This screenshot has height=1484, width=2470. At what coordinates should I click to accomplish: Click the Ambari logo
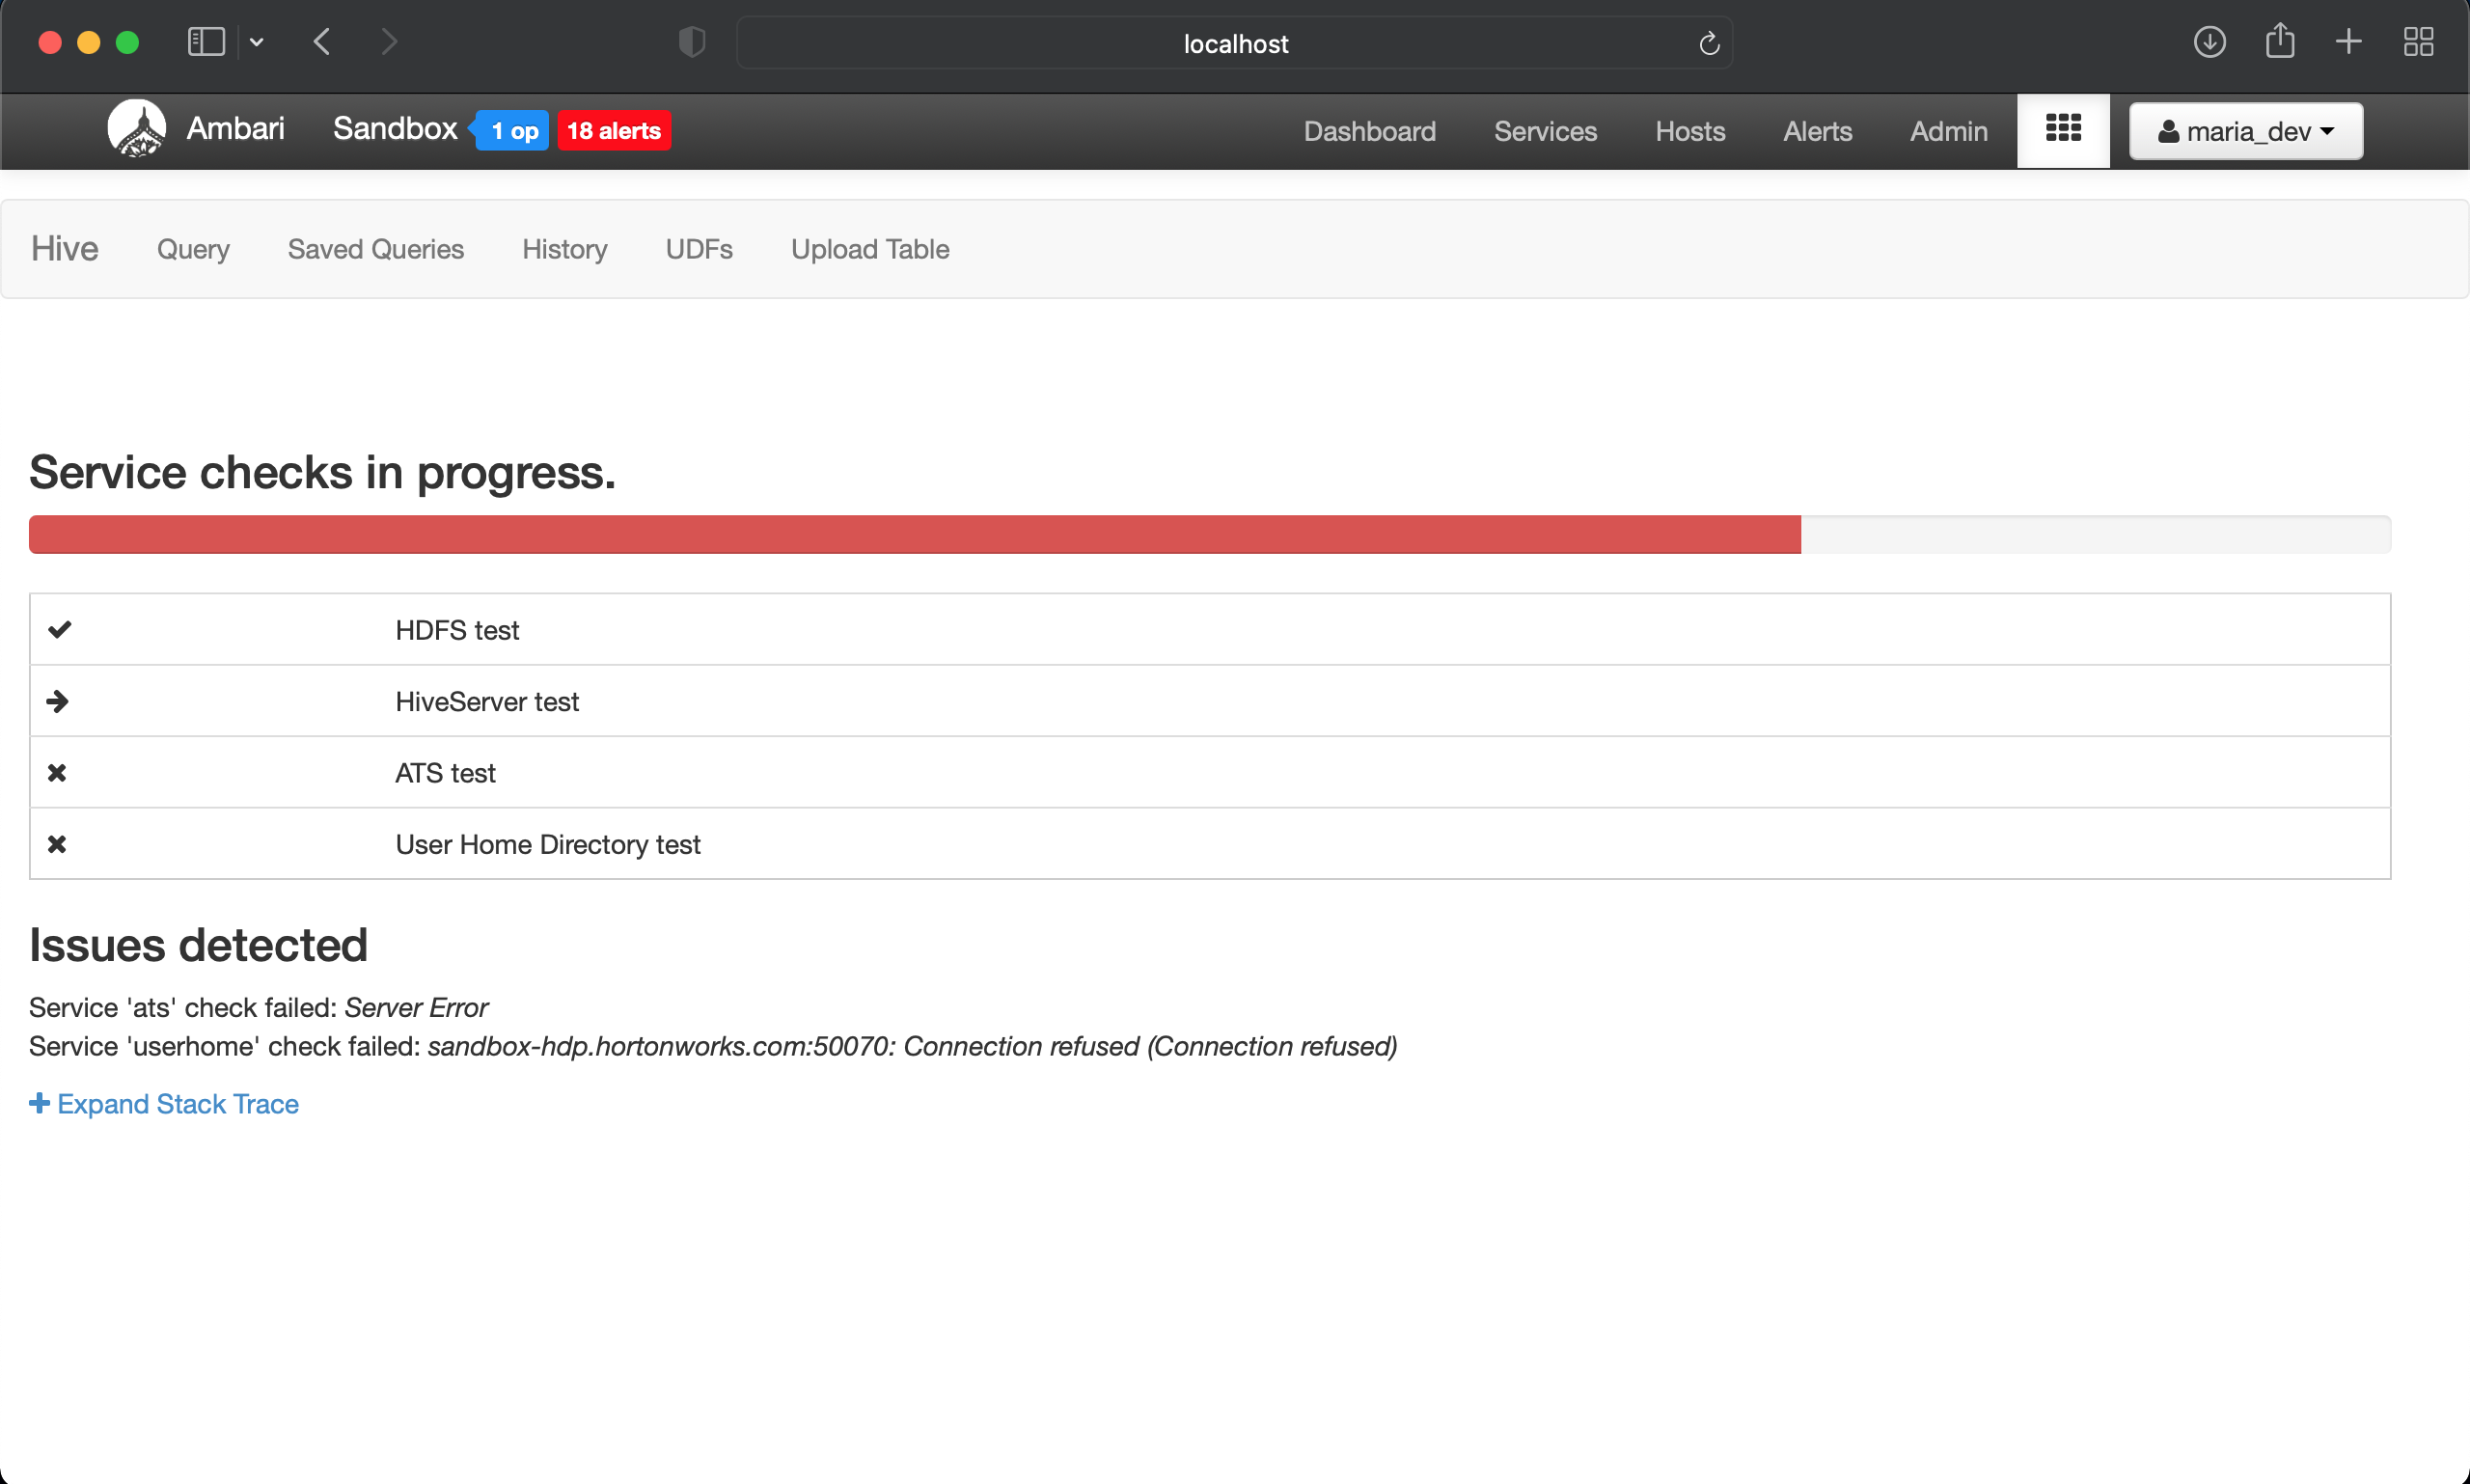pos(136,128)
